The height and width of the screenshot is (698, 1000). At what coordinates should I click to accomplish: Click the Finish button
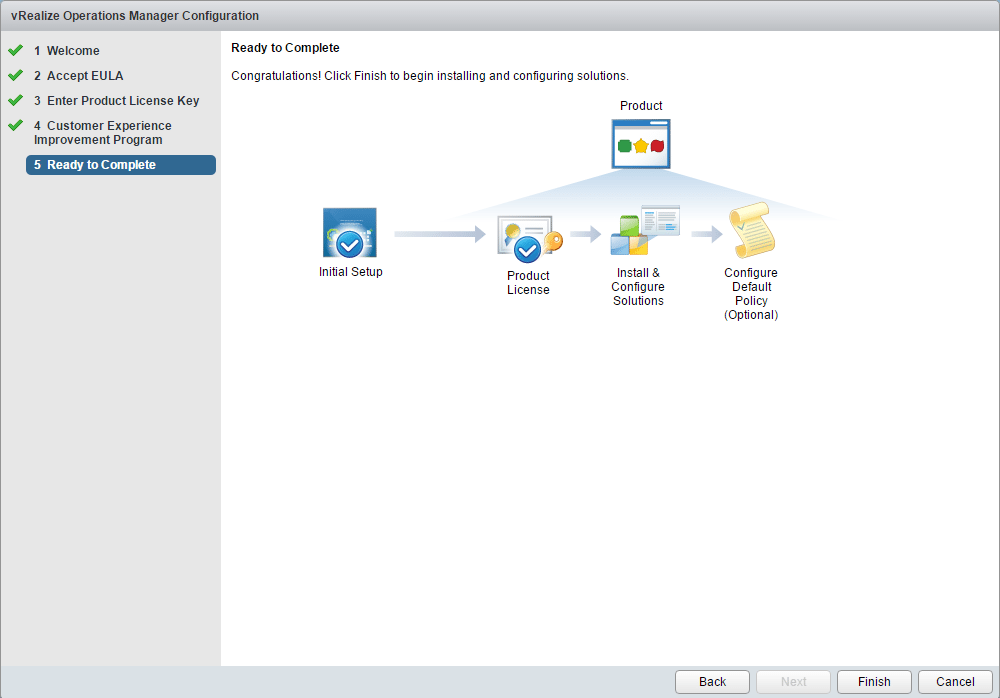[x=874, y=681]
